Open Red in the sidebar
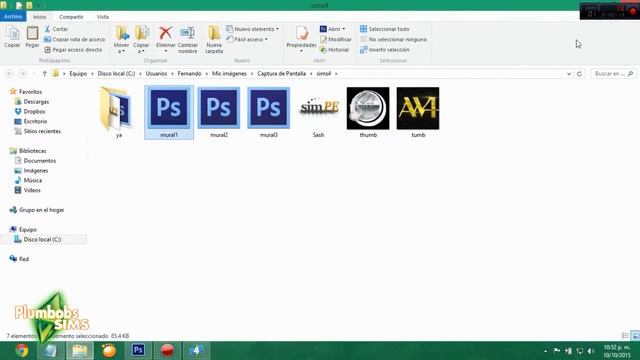 [19, 259]
